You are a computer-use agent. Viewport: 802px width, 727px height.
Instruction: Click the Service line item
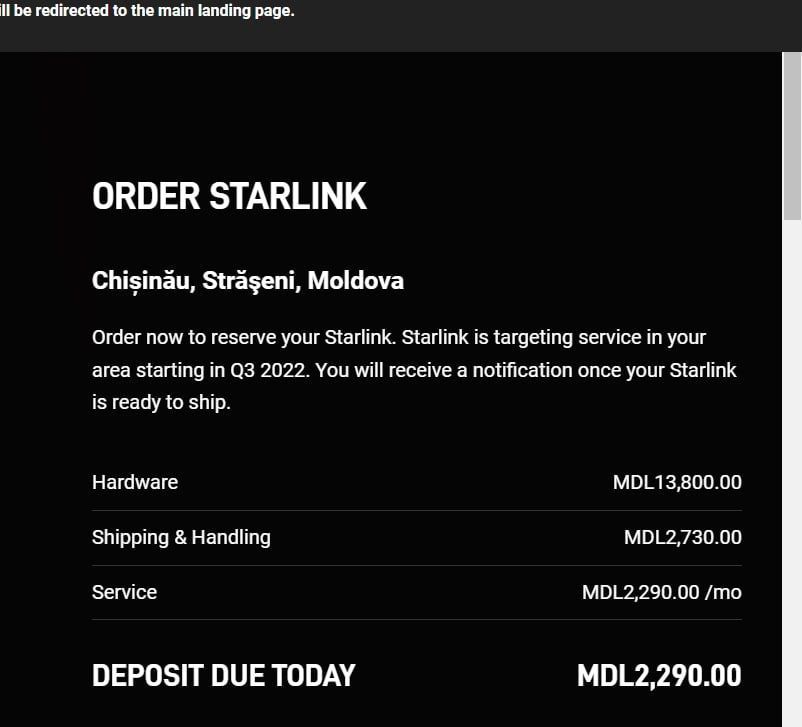click(124, 592)
